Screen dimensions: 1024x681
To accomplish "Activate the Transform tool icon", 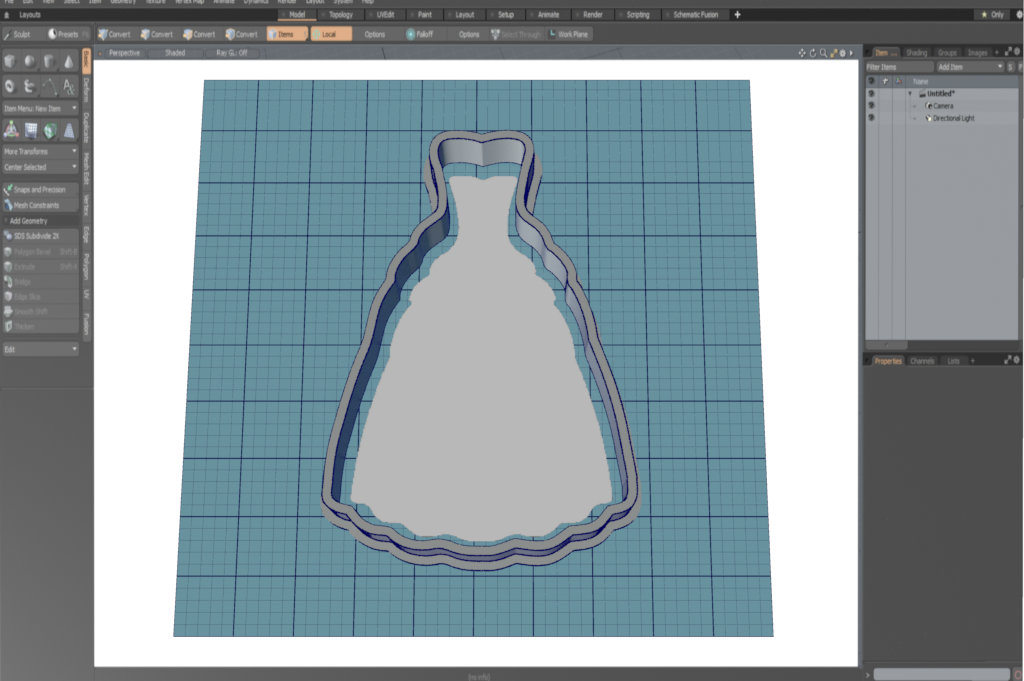I will 10,129.
